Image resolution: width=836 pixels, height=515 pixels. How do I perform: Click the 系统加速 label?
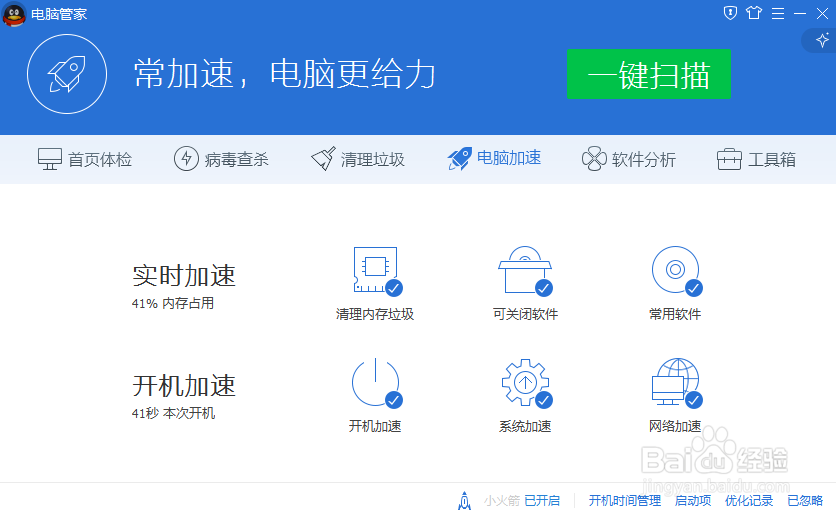click(x=525, y=426)
